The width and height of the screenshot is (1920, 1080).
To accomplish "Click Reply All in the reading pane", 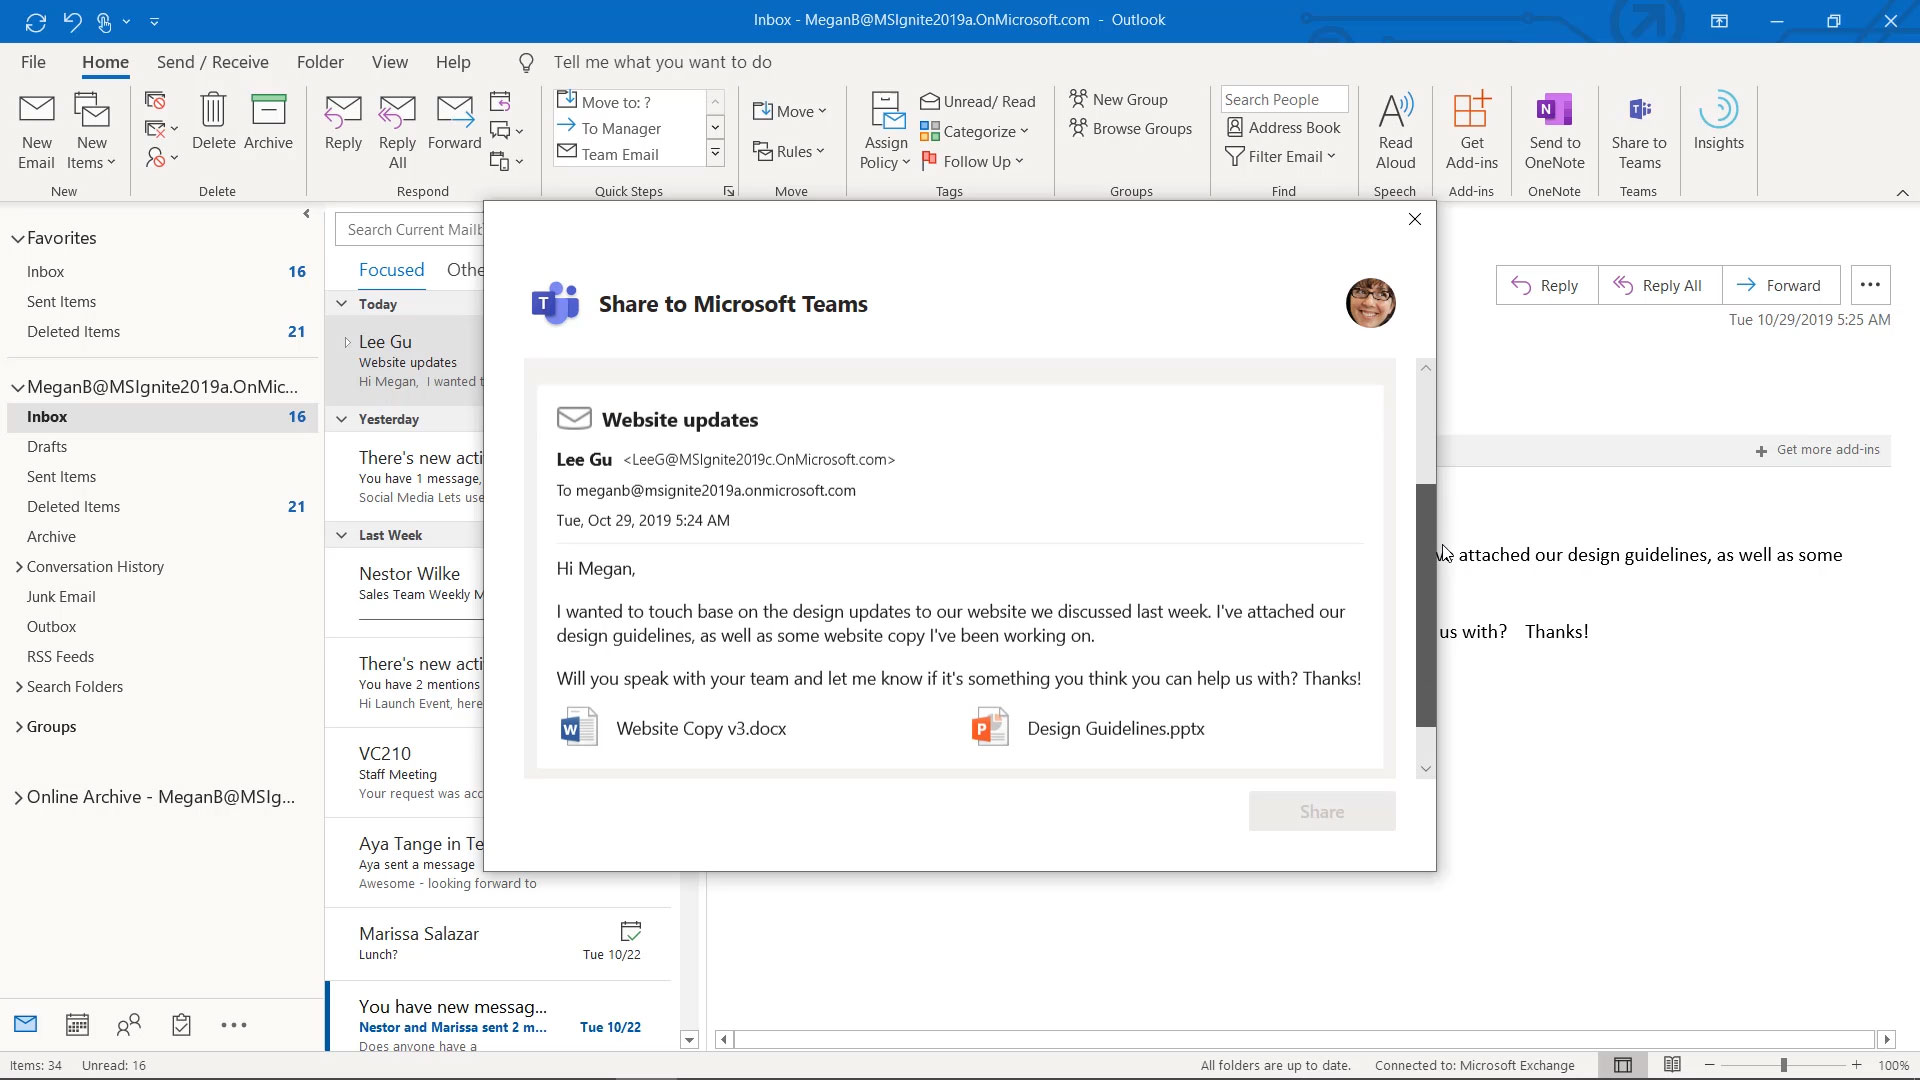I will [x=1659, y=286].
